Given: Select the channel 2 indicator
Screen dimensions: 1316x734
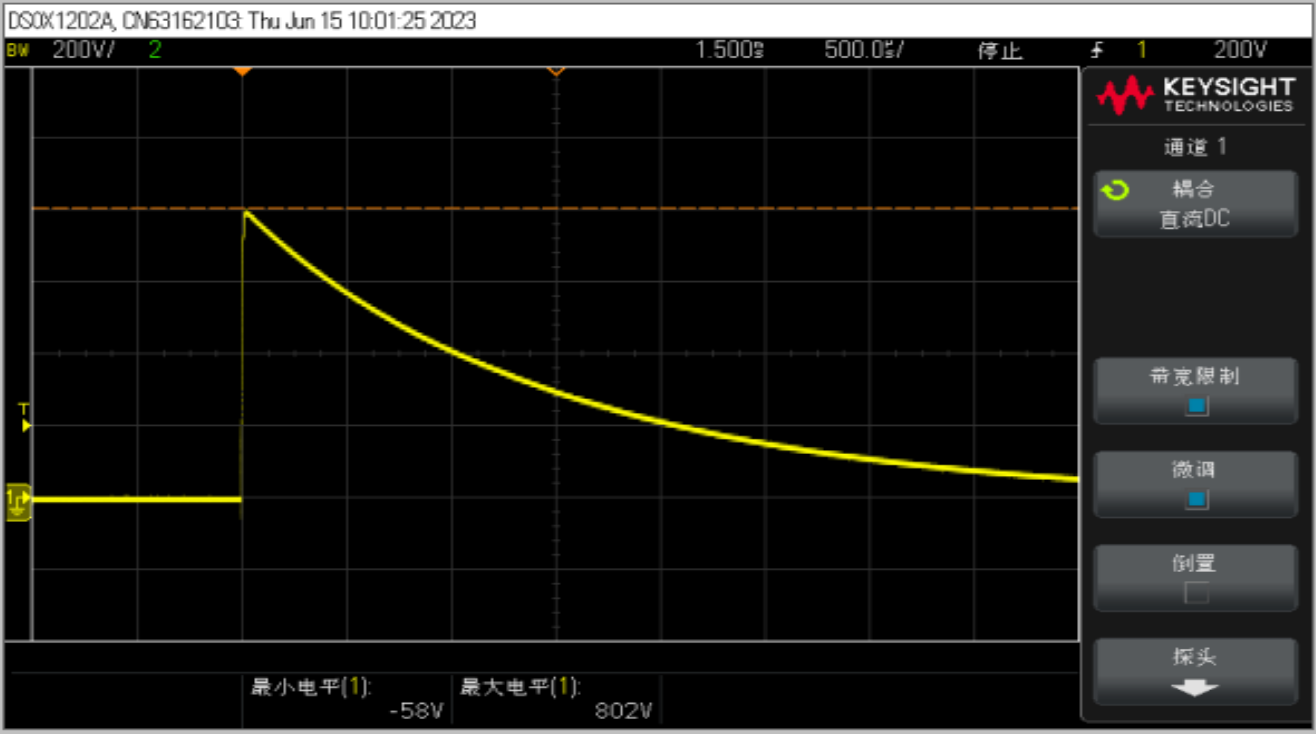Looking at the screenshot, I should click(154, 50).
